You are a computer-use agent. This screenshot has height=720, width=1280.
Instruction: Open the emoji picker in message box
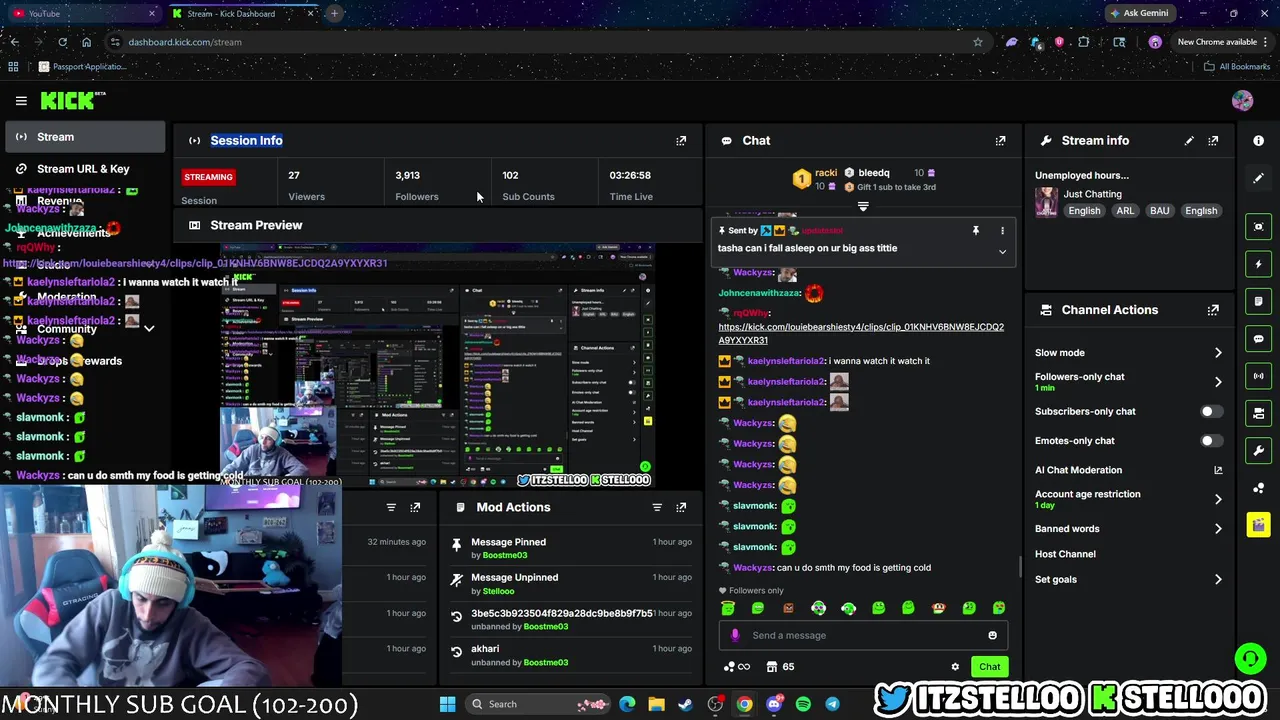click(x=992, y=636)
